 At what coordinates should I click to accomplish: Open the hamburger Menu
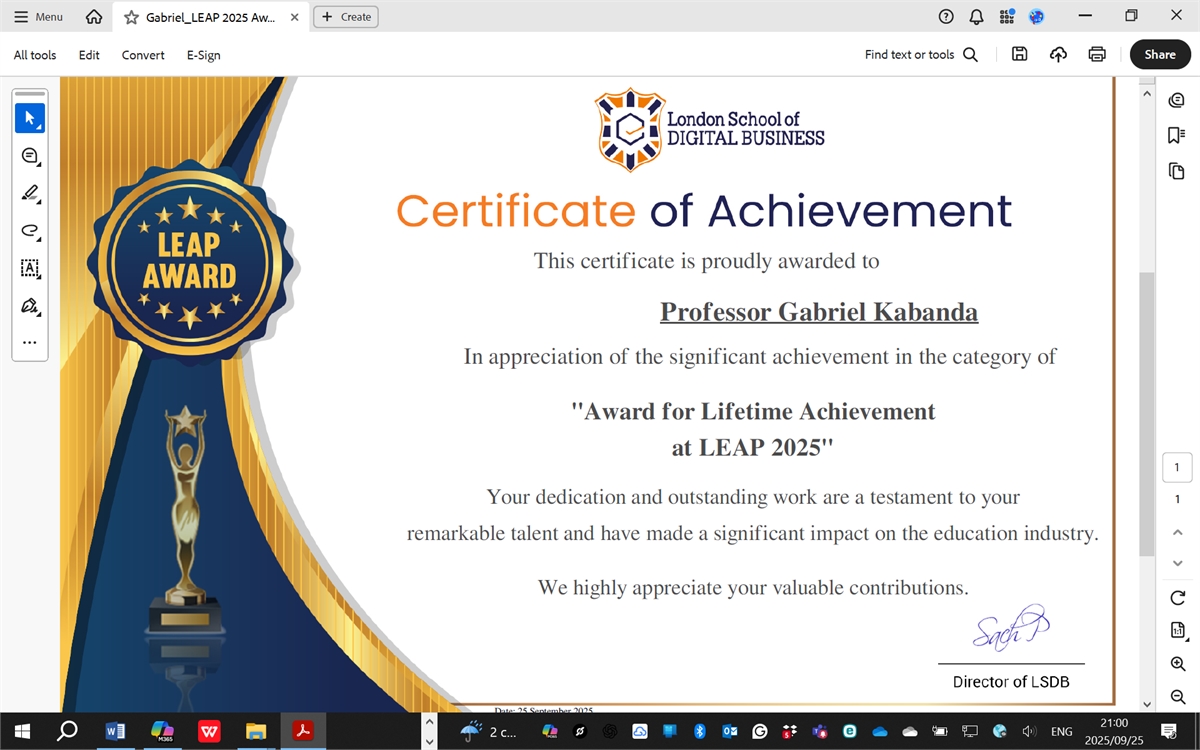(x=38, y=17)
